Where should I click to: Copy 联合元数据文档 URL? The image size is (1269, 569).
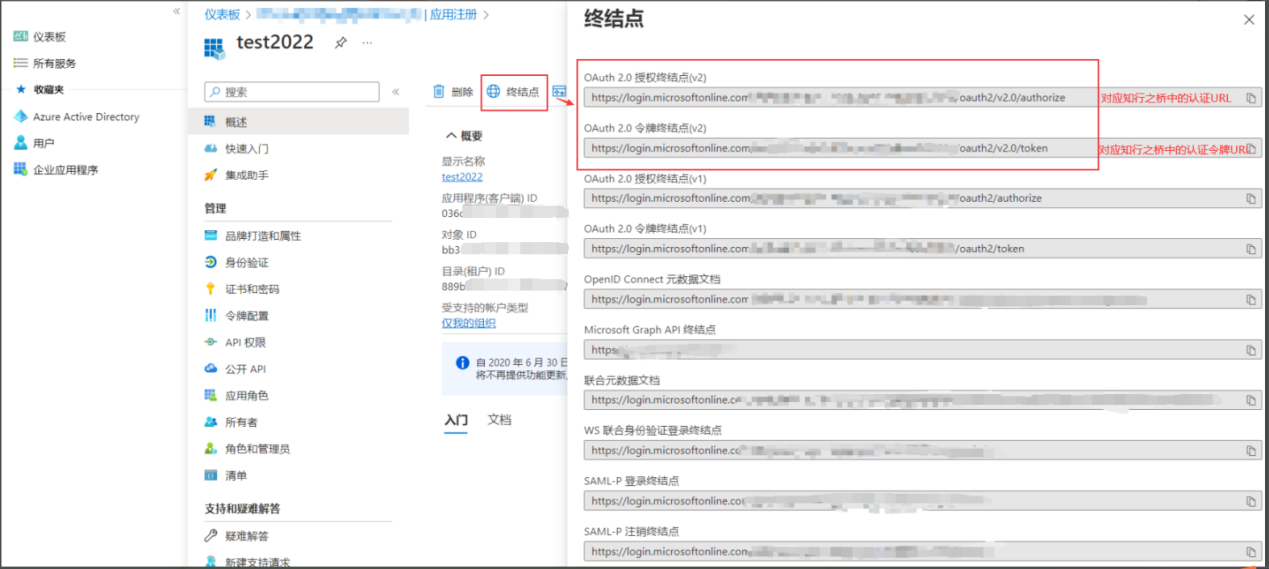pyautogui.click(x=1251, y=400)
